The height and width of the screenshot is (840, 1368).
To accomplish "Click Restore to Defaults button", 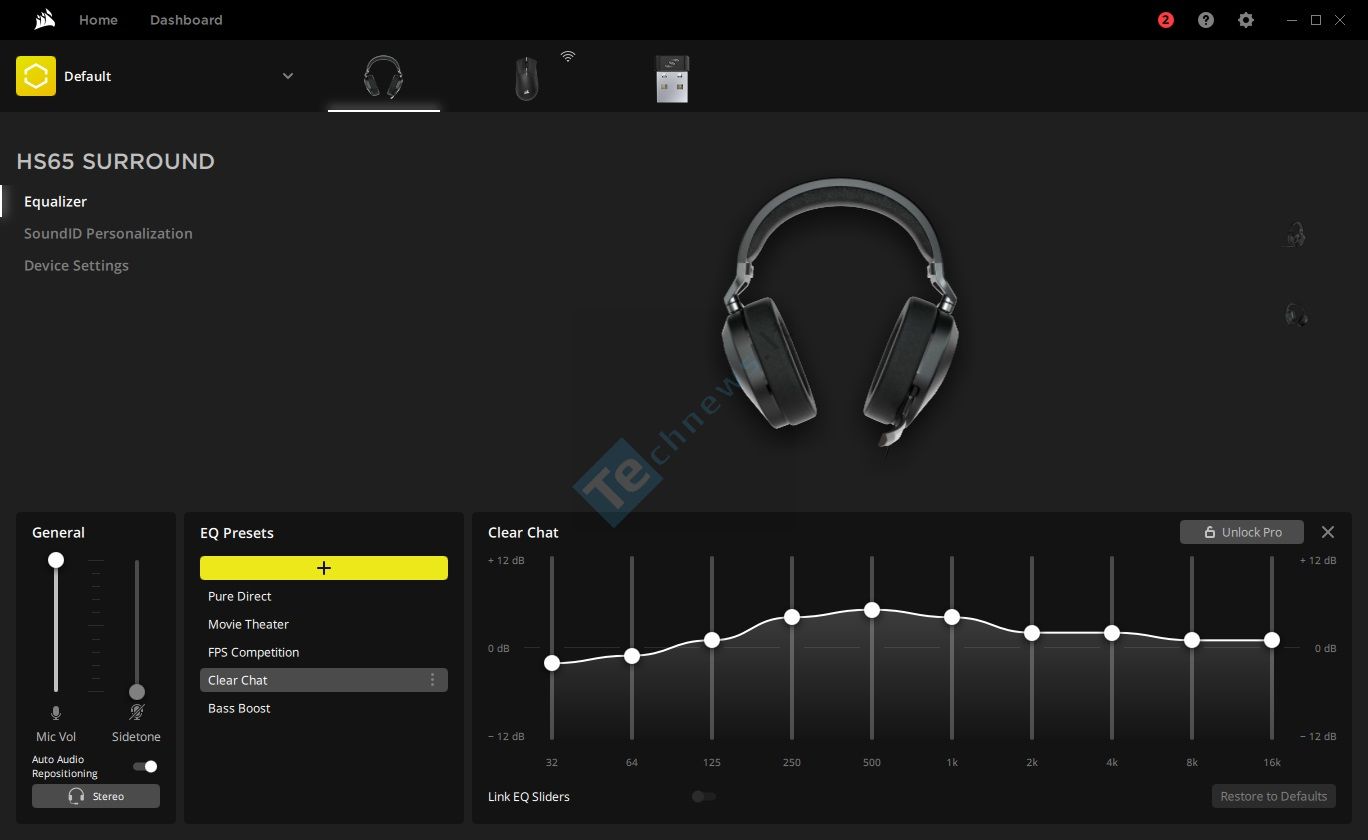I will [x=1274, y=796].
